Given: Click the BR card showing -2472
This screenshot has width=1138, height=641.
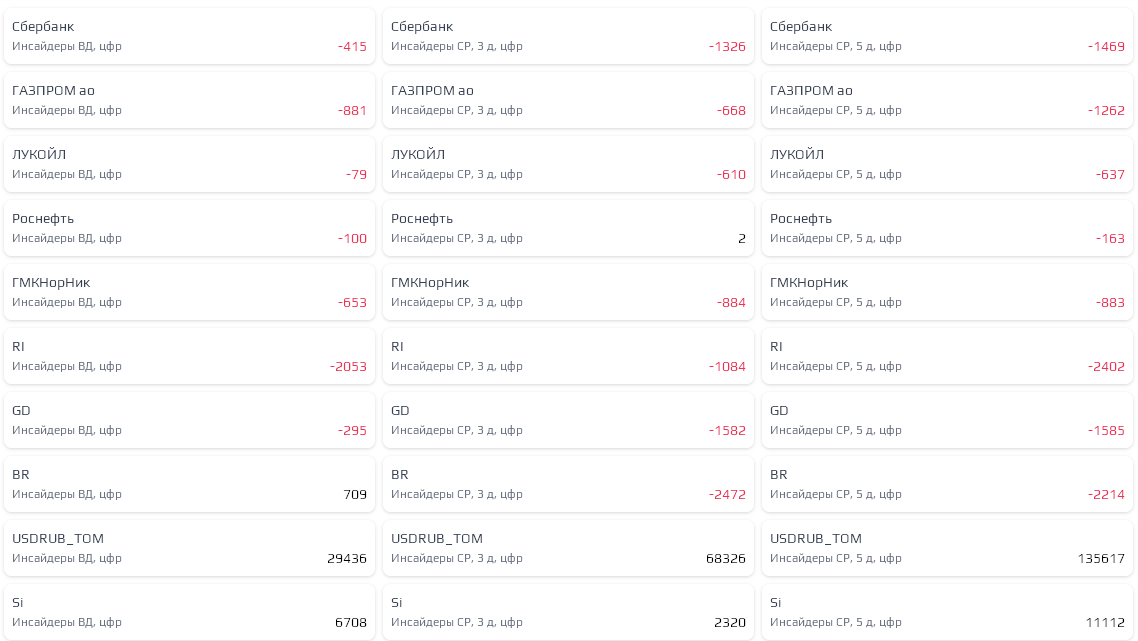Looking at the screenshot, I should (x=568, y=484).
